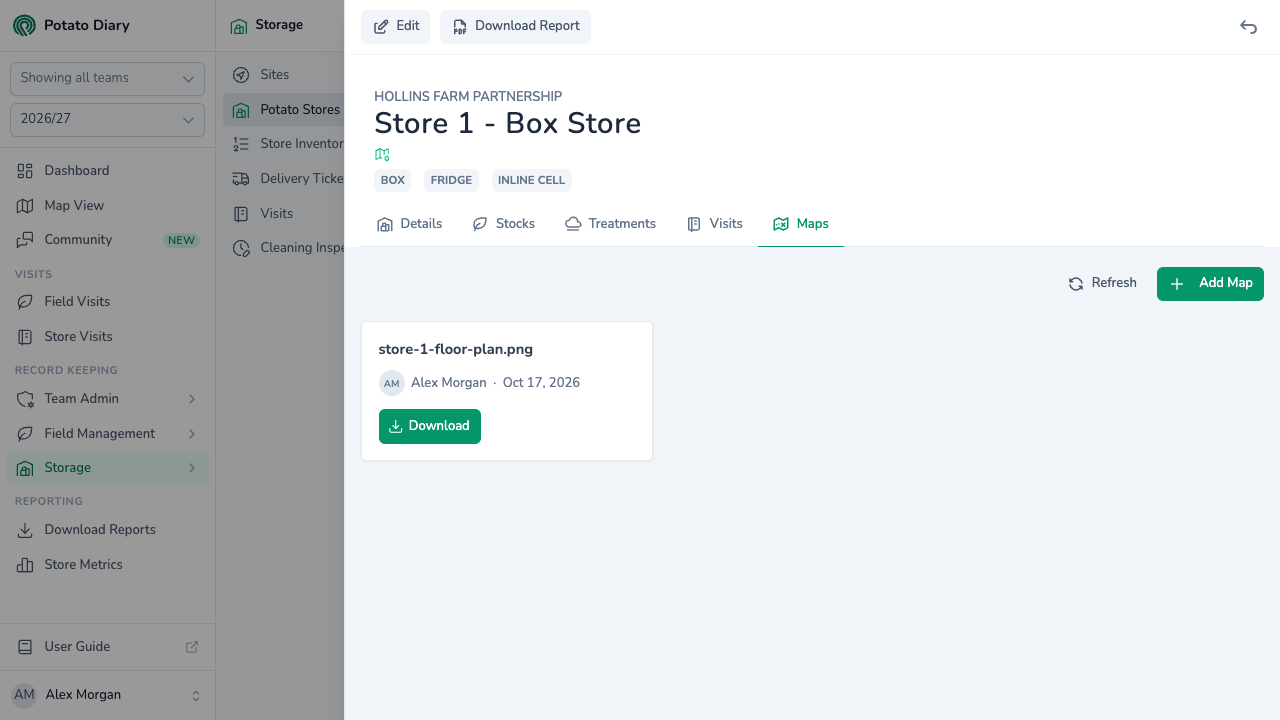
Task: Click the Map View icon
Action: pyautogui.click(x=25, y=206)
